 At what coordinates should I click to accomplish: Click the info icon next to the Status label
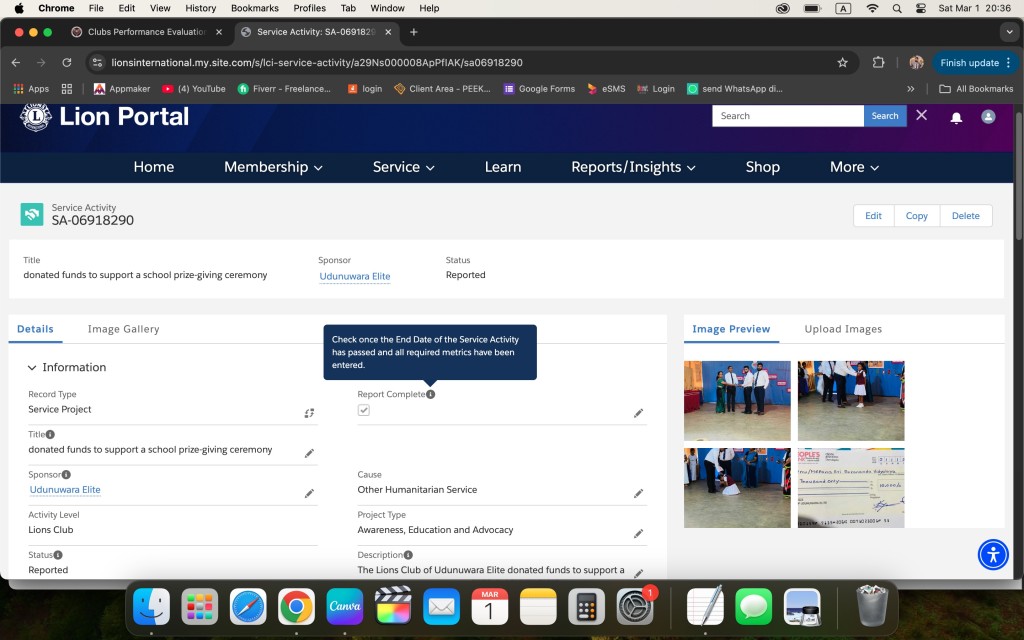[x=58, y=555]
